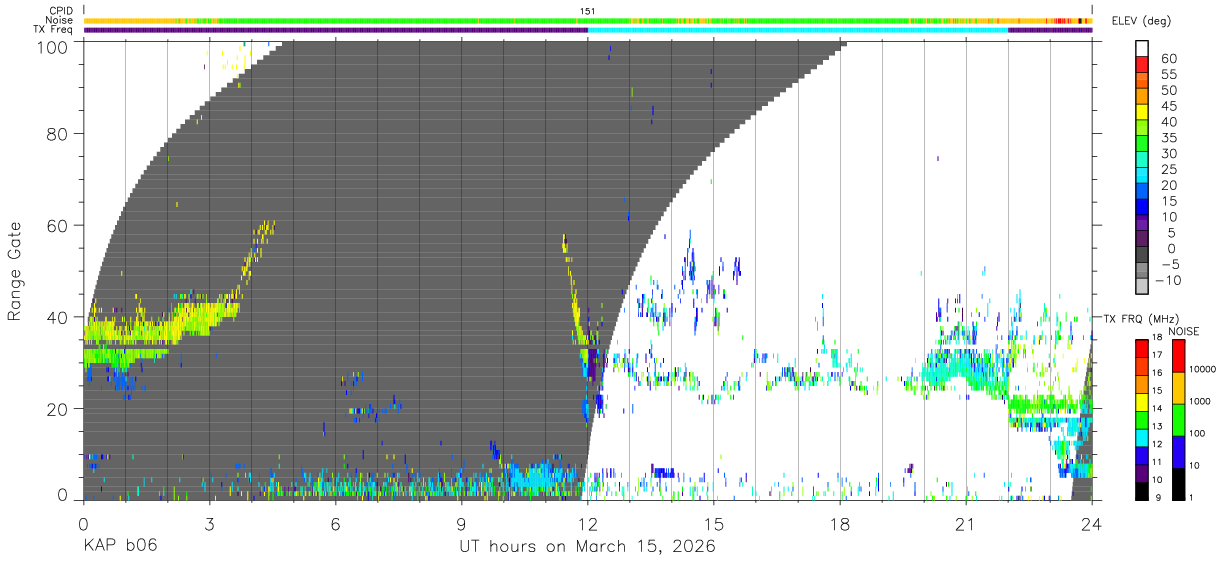Select the CPID value 151
Image resolution: width=1228 pixels, height=567 pixels.
coord(587,11)
